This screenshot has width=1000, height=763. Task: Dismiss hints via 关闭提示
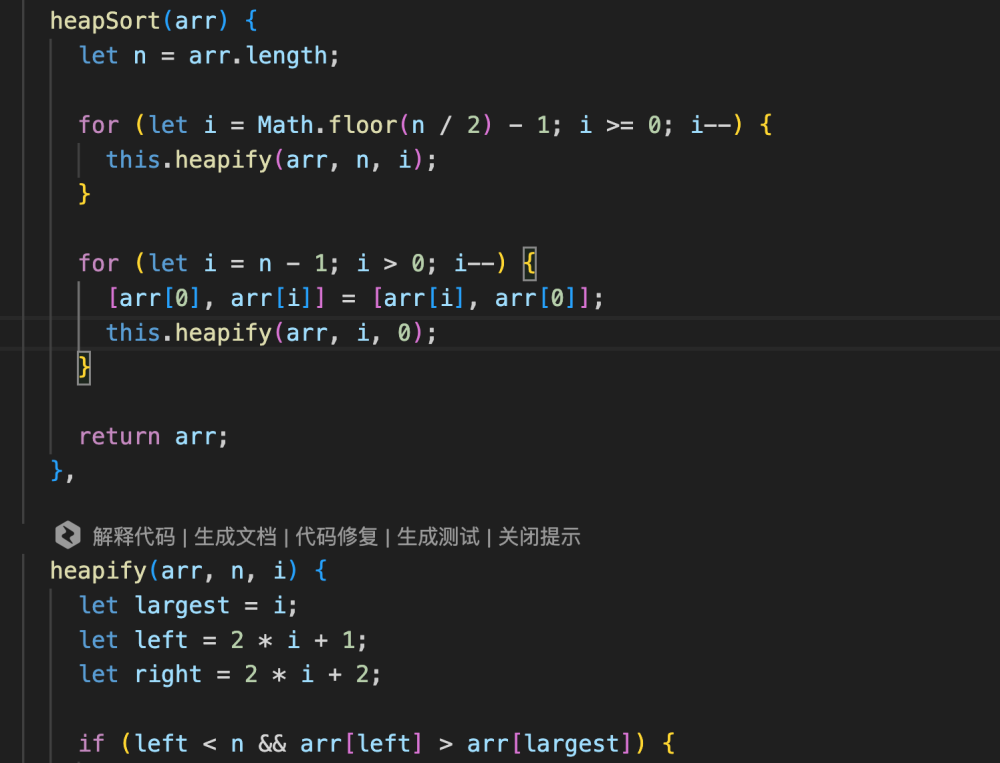(x=539, y=537)
